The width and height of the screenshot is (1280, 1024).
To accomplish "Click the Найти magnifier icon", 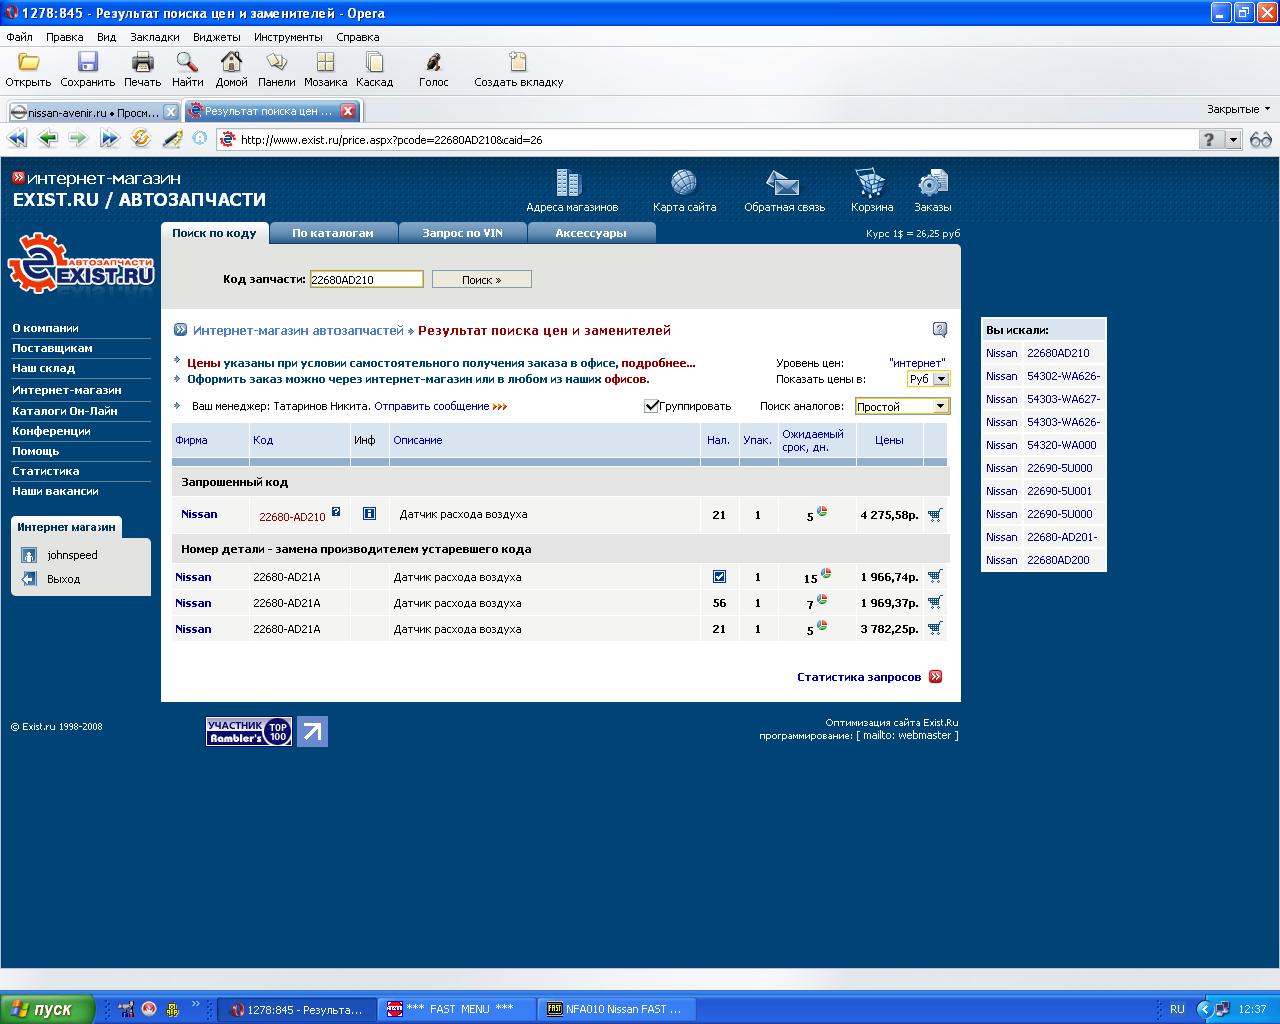I will click(x=187, y=63).
